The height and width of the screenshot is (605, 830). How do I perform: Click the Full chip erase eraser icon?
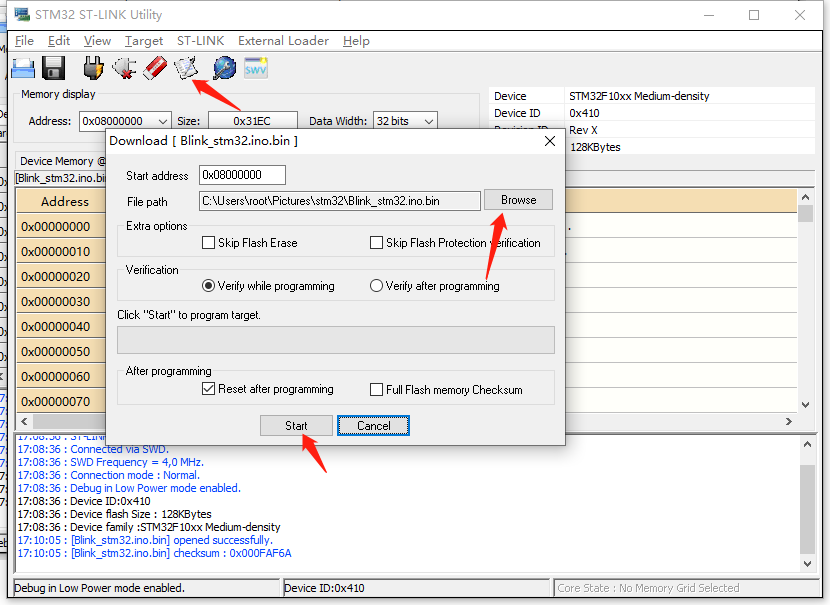(155, 68)
